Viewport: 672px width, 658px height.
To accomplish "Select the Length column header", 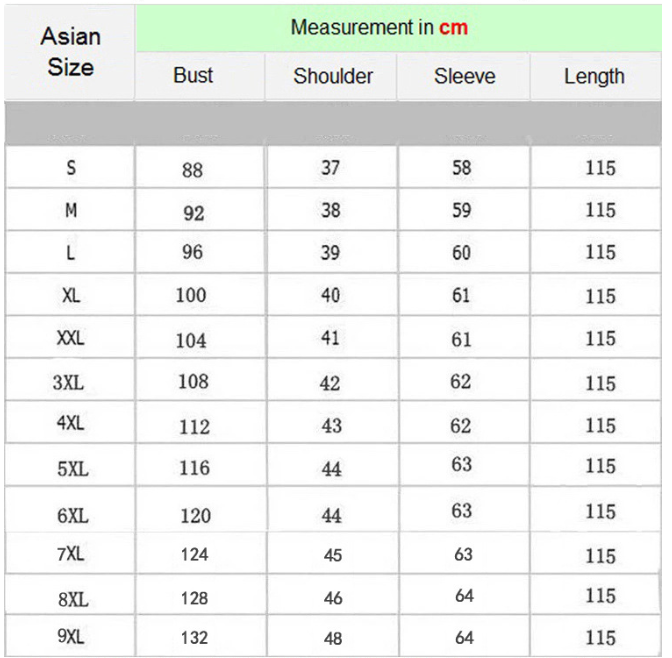I will (x=594, y=76).
